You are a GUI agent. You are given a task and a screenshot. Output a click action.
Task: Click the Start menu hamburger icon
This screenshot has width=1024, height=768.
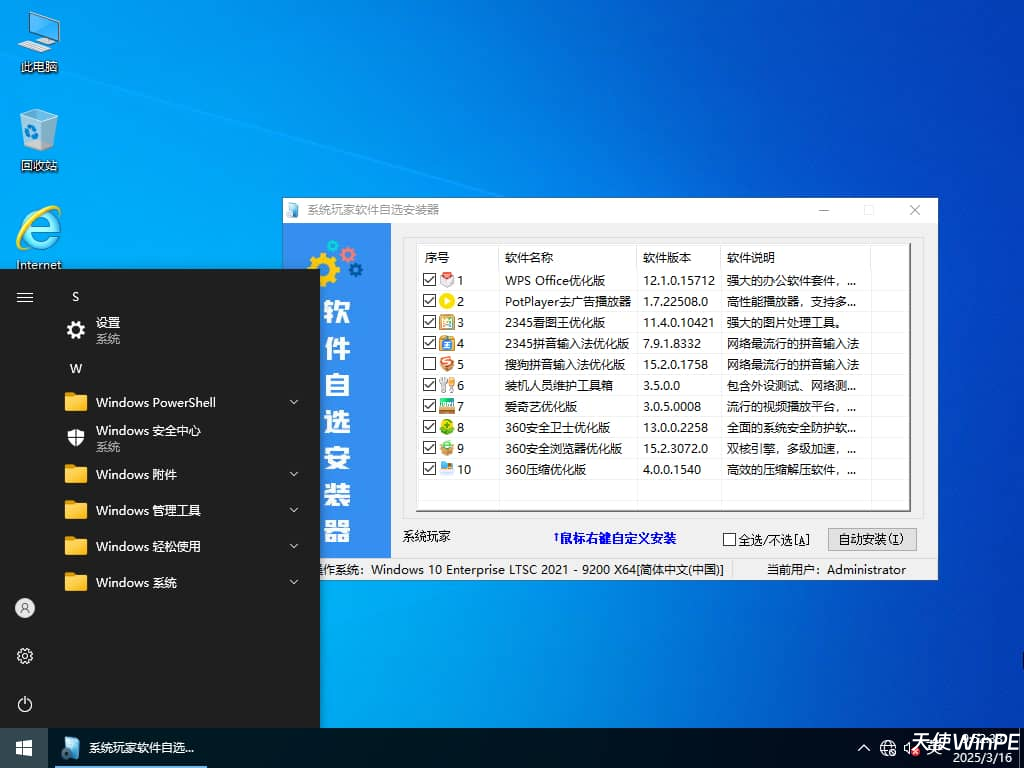(25, 298)
